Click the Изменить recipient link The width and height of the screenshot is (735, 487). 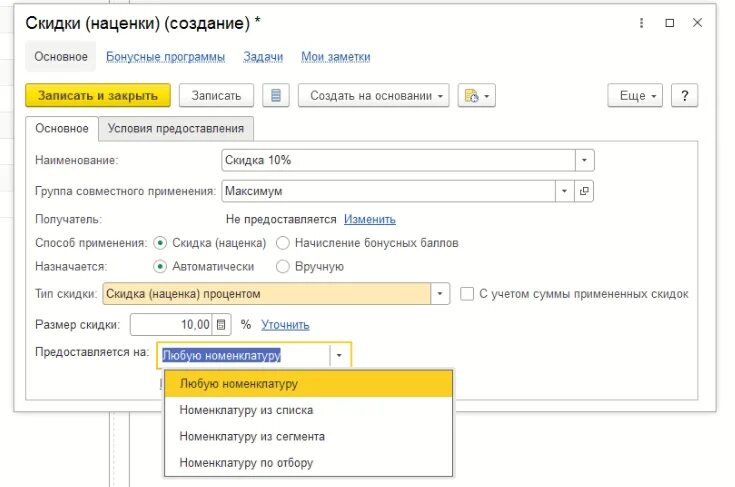[369, 219]
